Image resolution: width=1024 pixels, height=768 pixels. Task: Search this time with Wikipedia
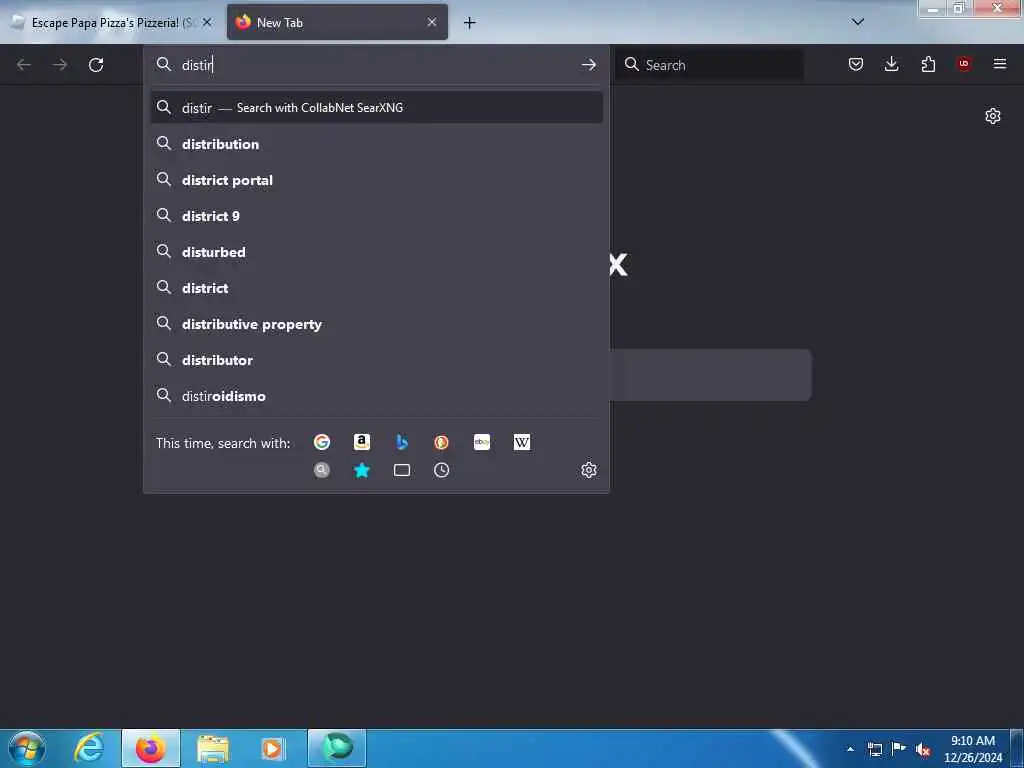[522, 442]
